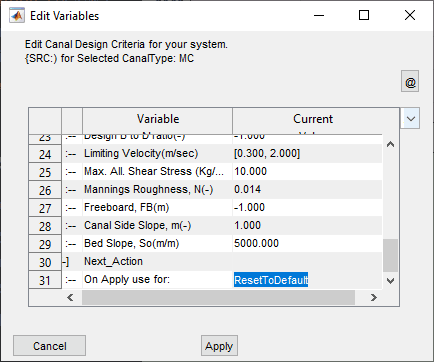The height and width of the screenshot is (362, 434).
Task: Click the Limiting Velocity(m/sec) cell
Action: point(157,153)
